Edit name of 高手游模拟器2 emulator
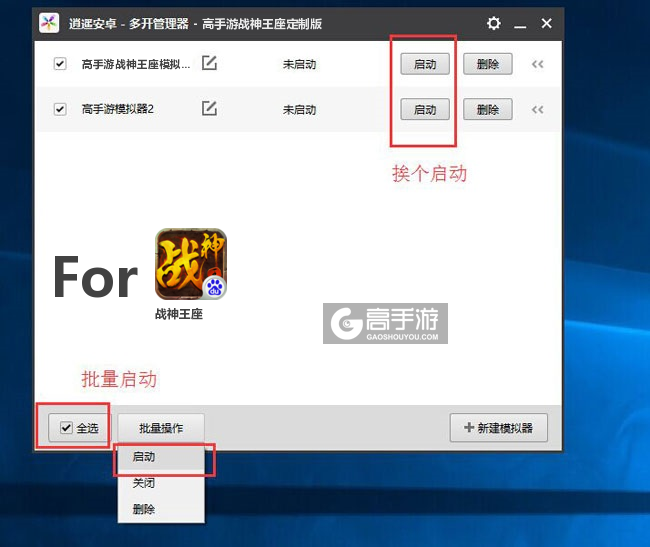This screenshot has width=650, height=547. tap(209, 108)
